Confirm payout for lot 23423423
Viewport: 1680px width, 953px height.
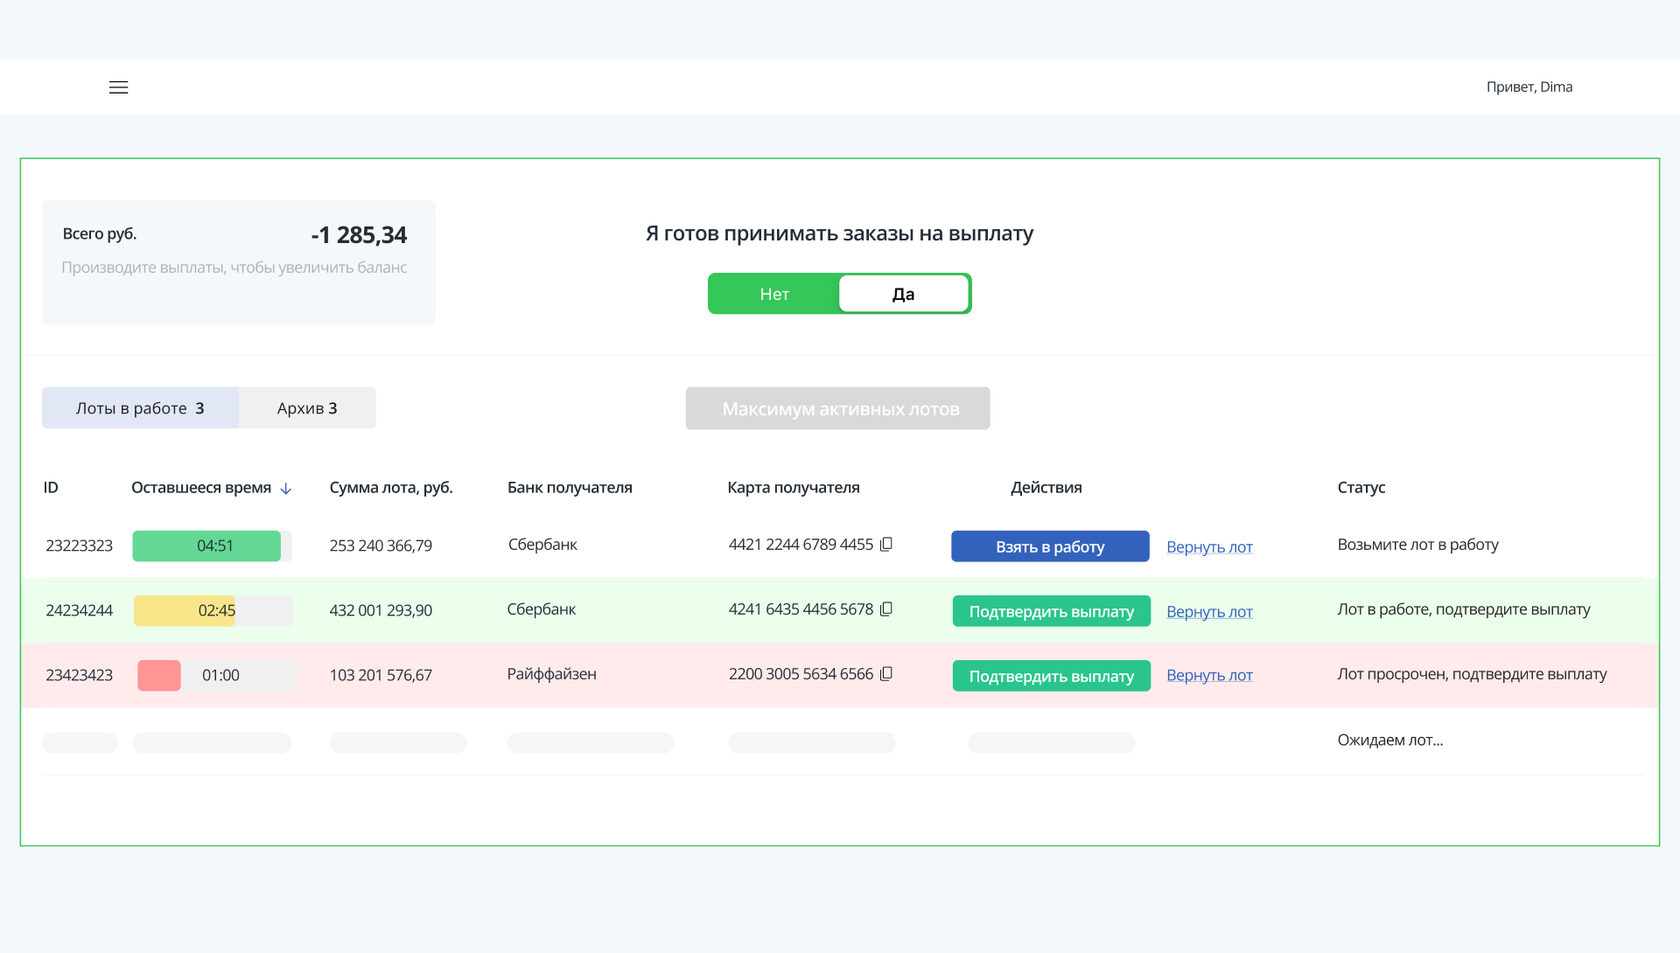tap(1051, 676)
